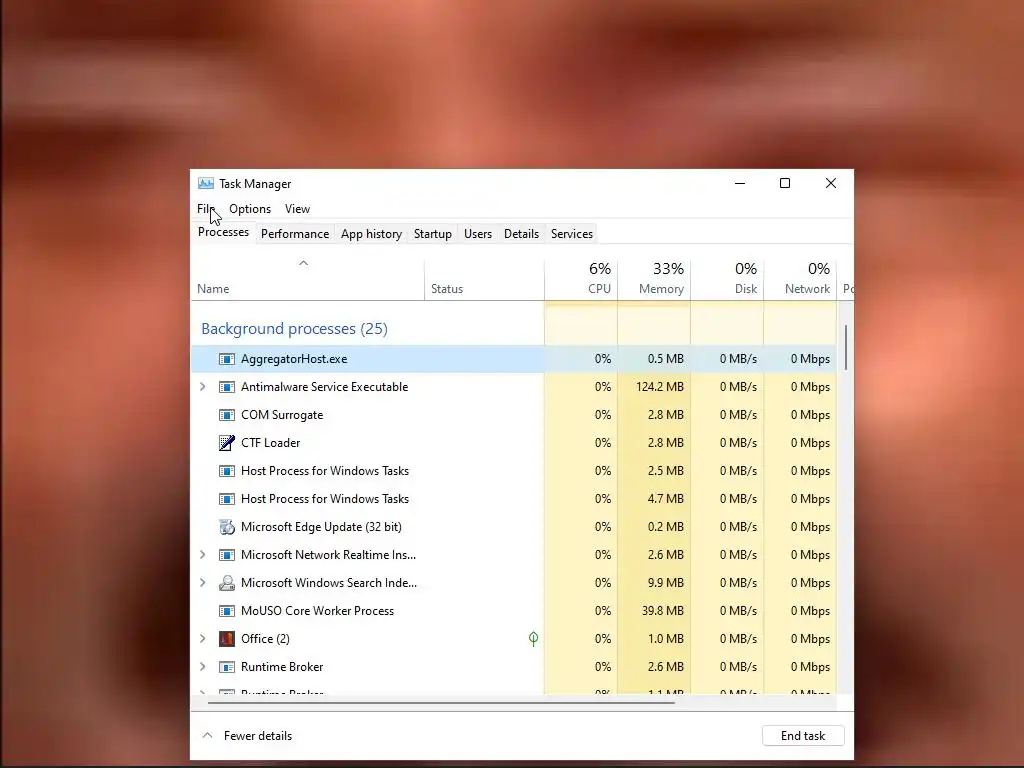The height and width of the screenshot is (768, 1024).
Task: Select the Processes tab
Action: click(223, 232)
